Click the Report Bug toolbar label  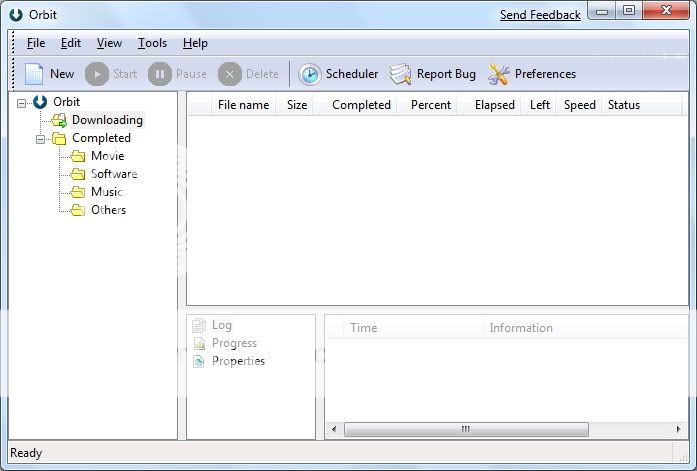[446, 74]
